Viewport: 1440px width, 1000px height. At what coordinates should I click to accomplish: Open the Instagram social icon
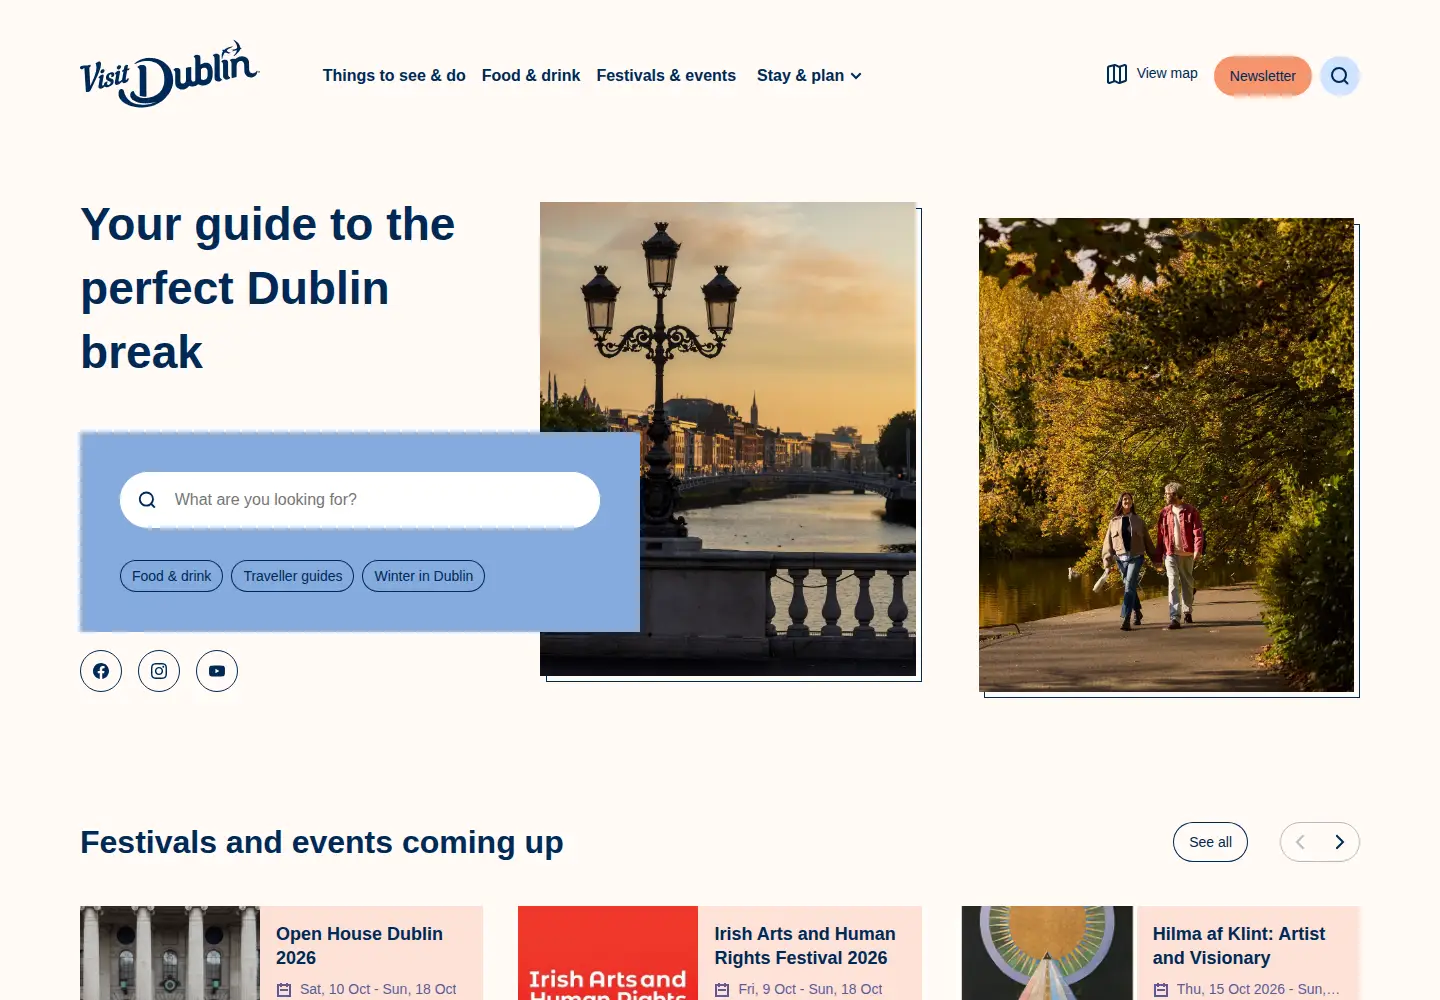tap(159, 671)
